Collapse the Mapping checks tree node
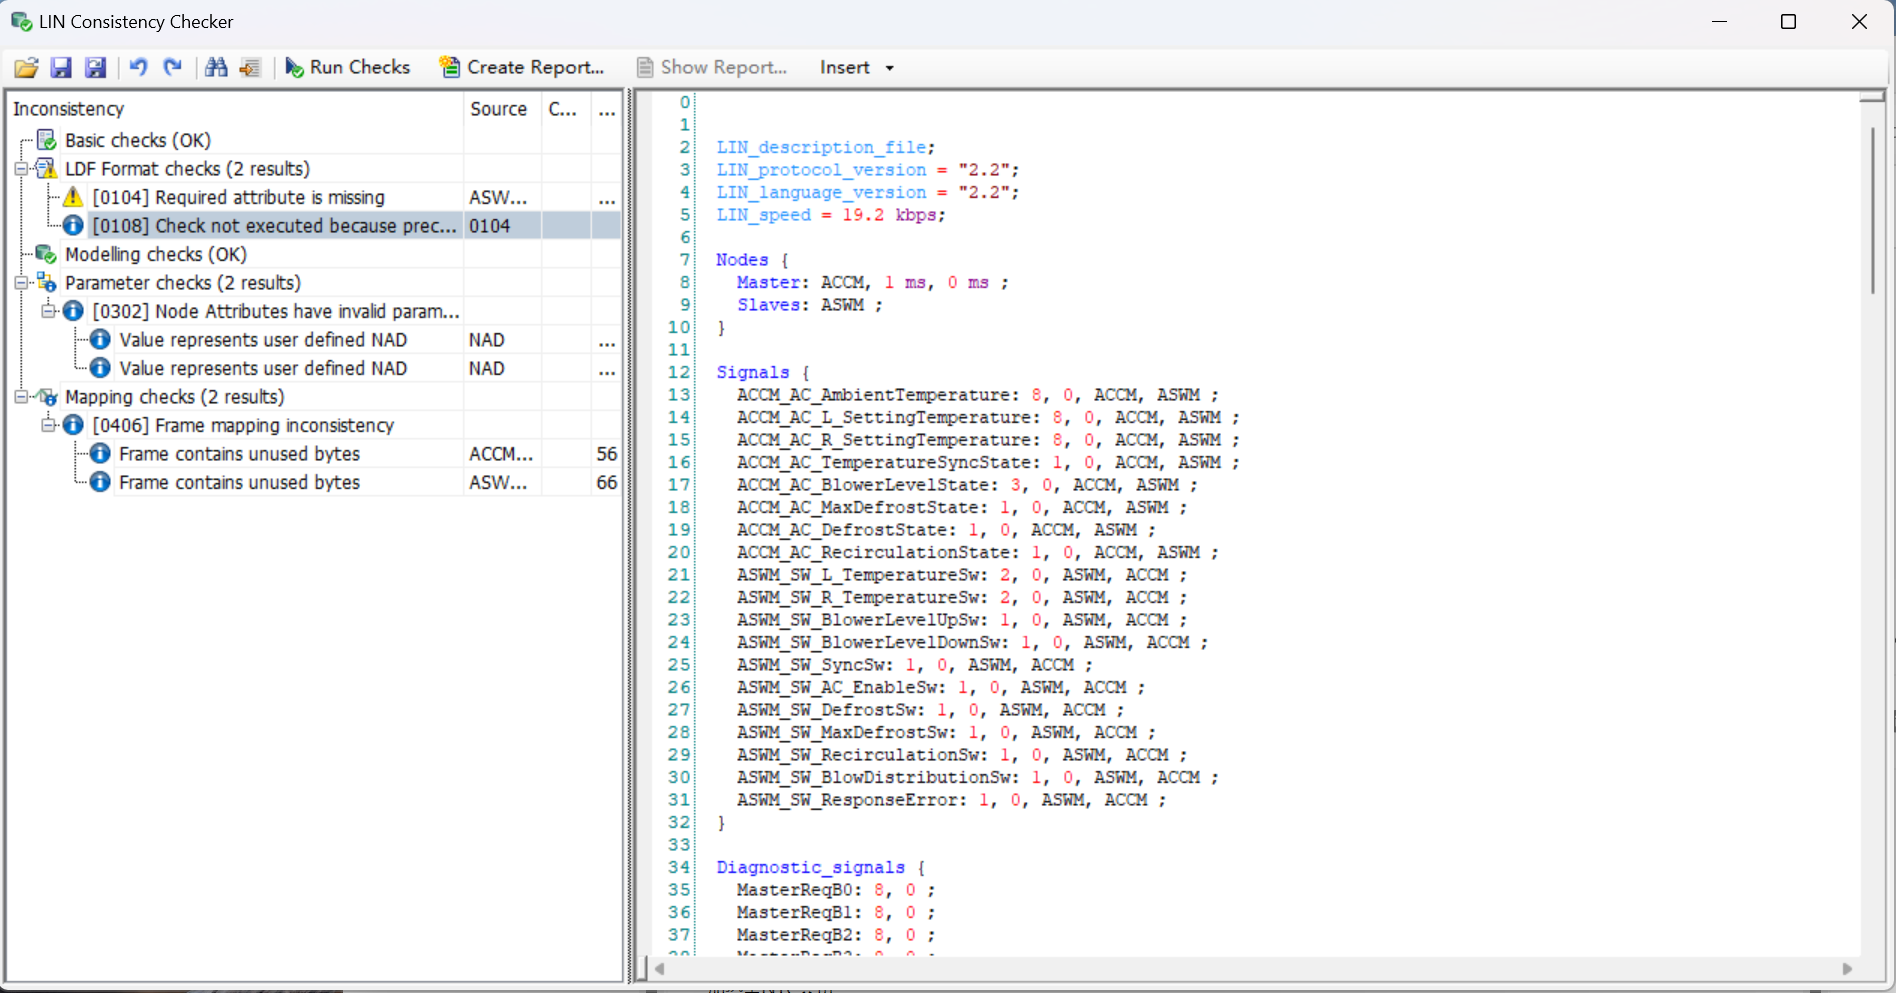The image size is (1896, 993). click(x=20, y=397)
